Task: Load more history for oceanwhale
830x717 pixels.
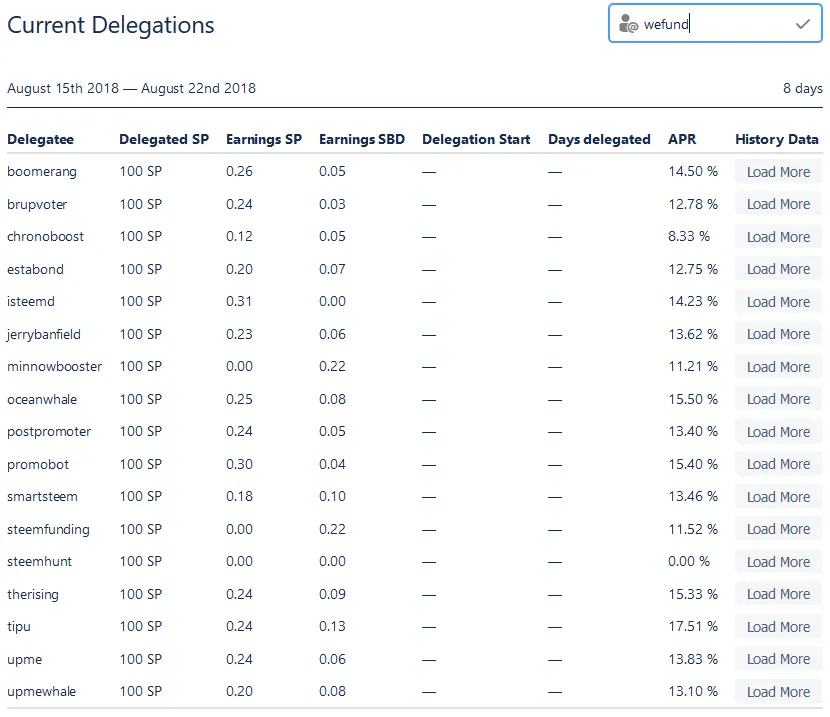Action: click(778, 400)
